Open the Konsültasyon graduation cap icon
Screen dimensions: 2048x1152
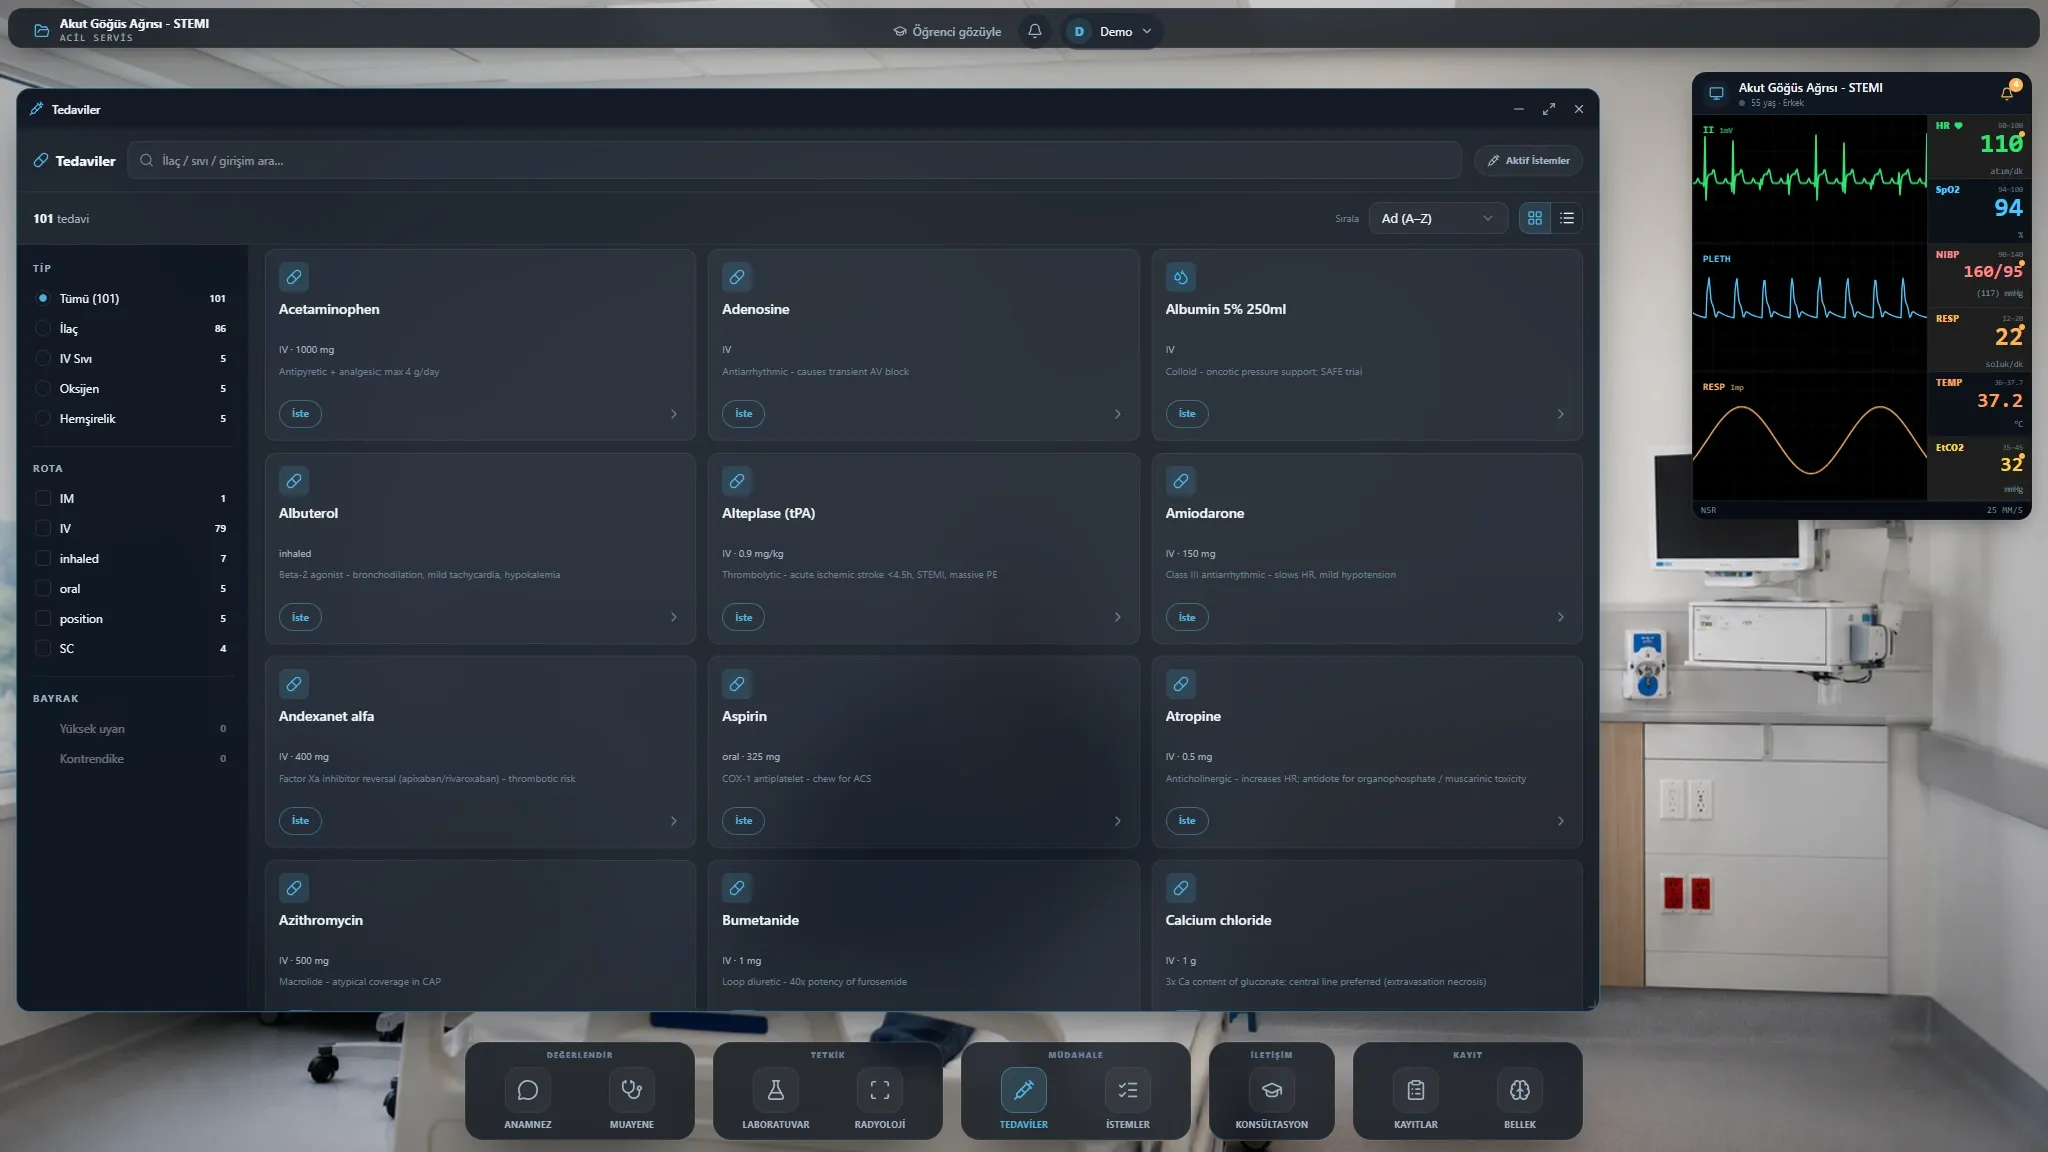(1272, 1090)
